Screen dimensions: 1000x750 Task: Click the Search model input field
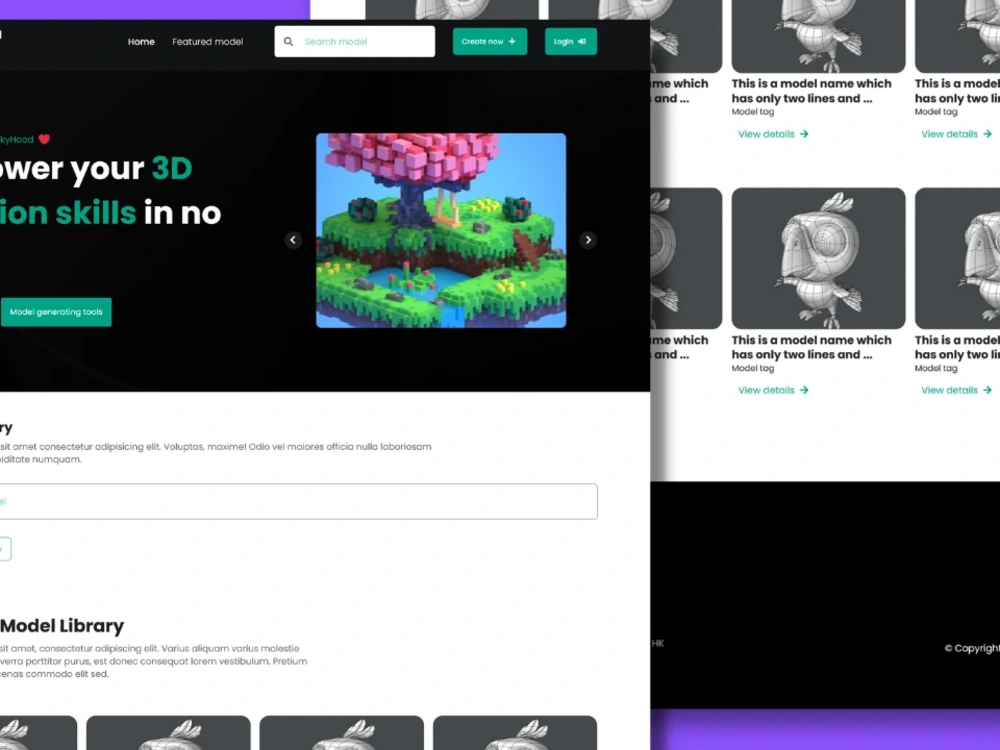355,41
